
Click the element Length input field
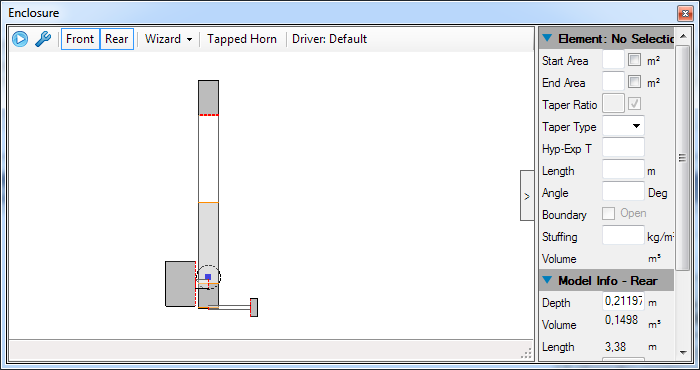[623, 170]
